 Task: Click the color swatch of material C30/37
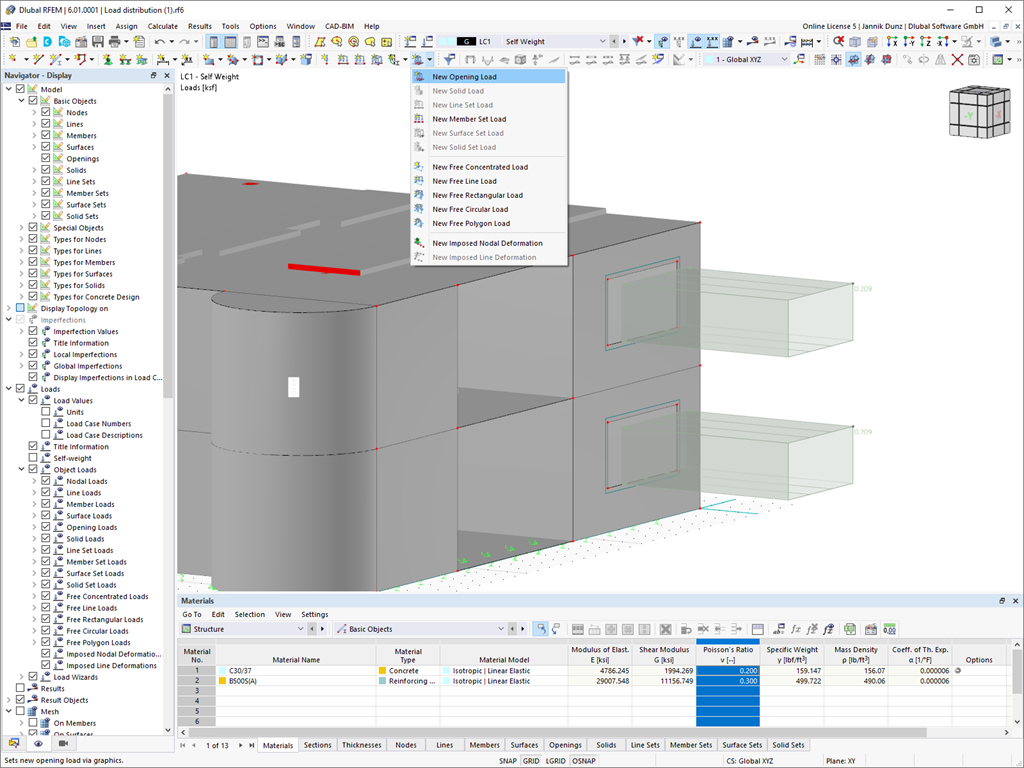(222, 670)
